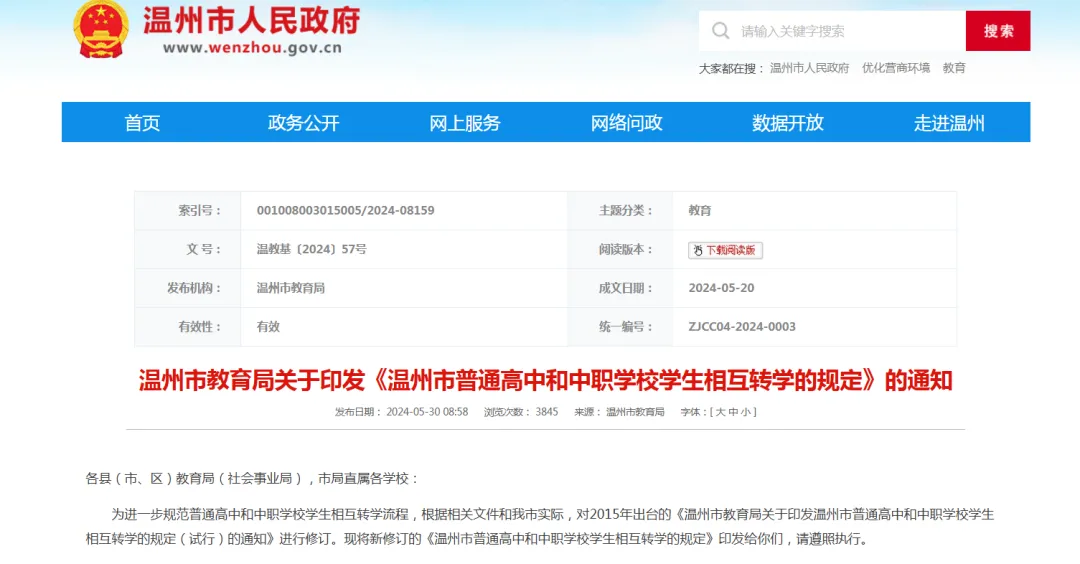Click the 主题分类 label cell
The height and width of the screenshot is (564, 1080).
pos(620,211)
